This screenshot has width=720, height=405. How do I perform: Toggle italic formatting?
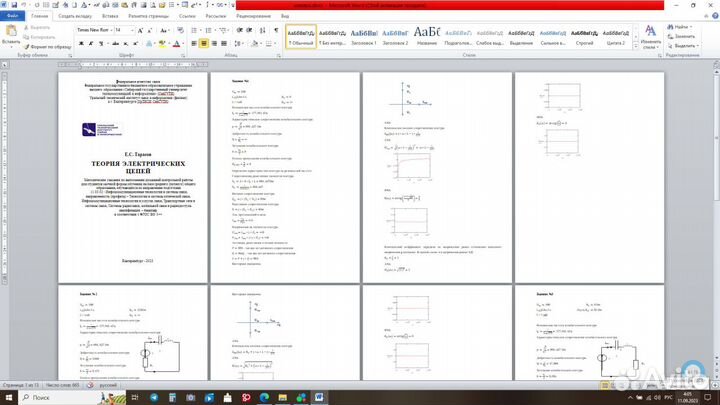pos(89,45)
